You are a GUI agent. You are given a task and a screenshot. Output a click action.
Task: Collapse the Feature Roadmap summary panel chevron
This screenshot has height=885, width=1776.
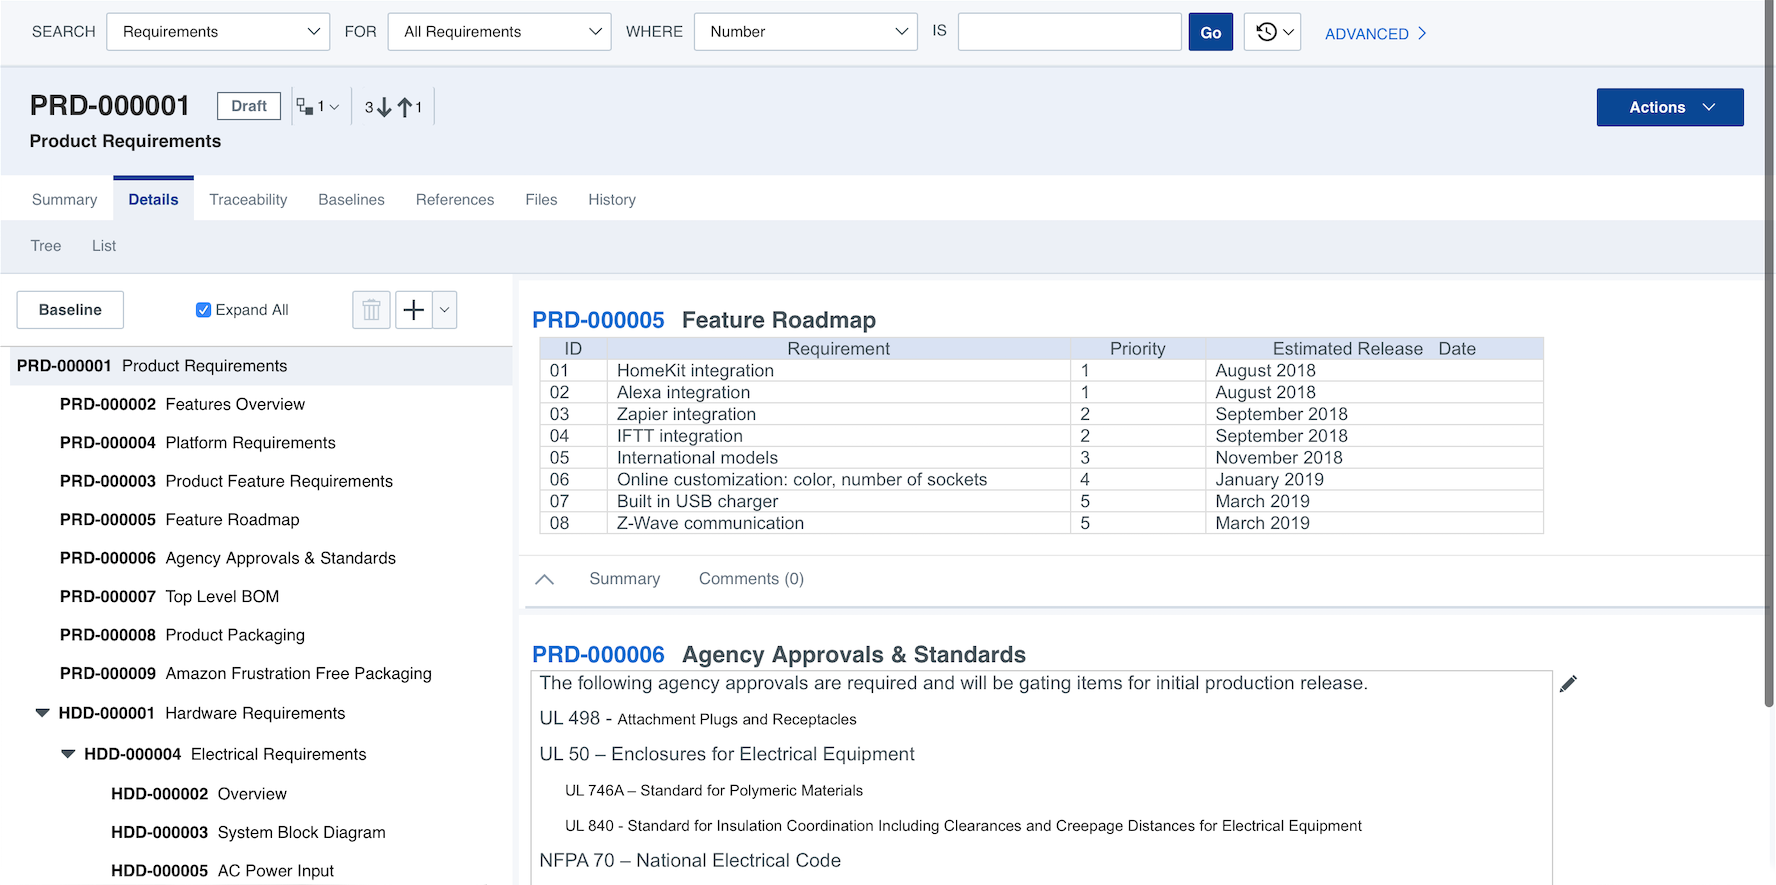click(x=544, y=579)
